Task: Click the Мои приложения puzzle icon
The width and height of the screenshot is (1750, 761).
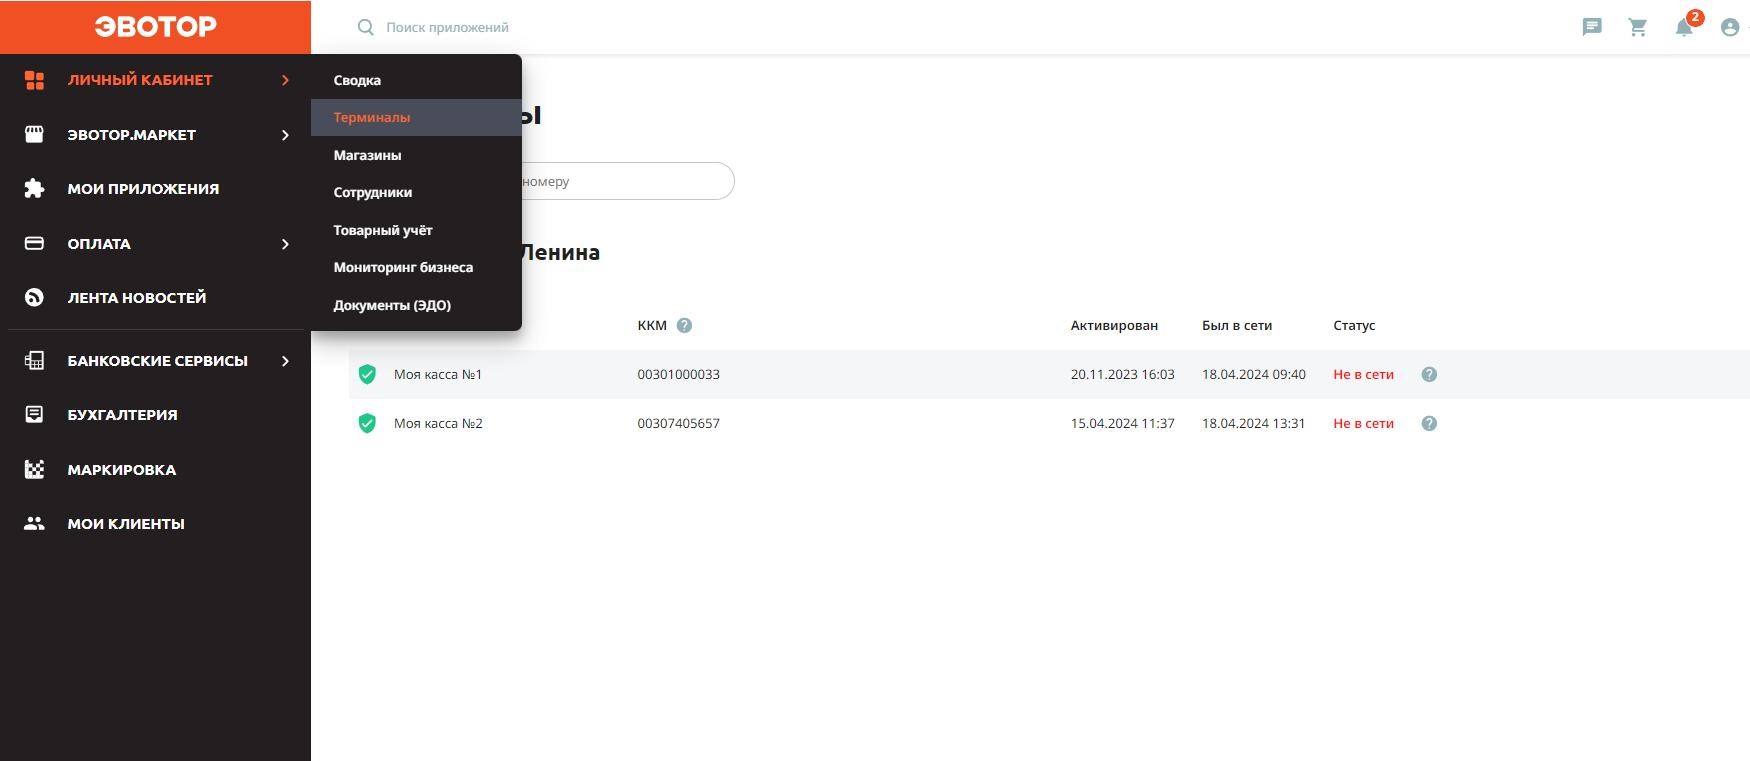Action: click(34, 188)
